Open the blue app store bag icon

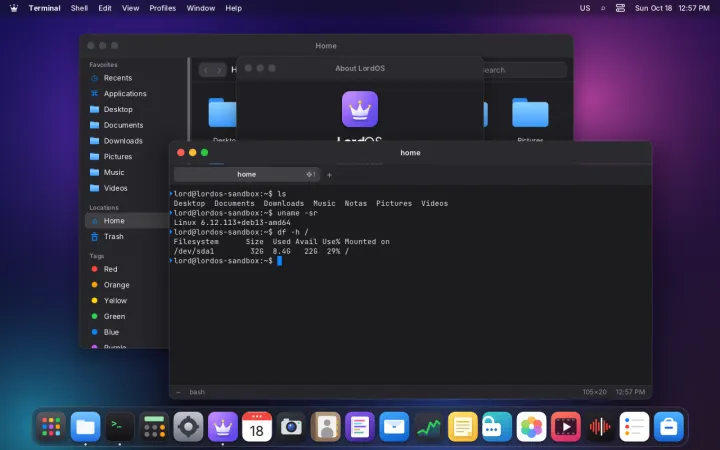(x=669, y=427)
